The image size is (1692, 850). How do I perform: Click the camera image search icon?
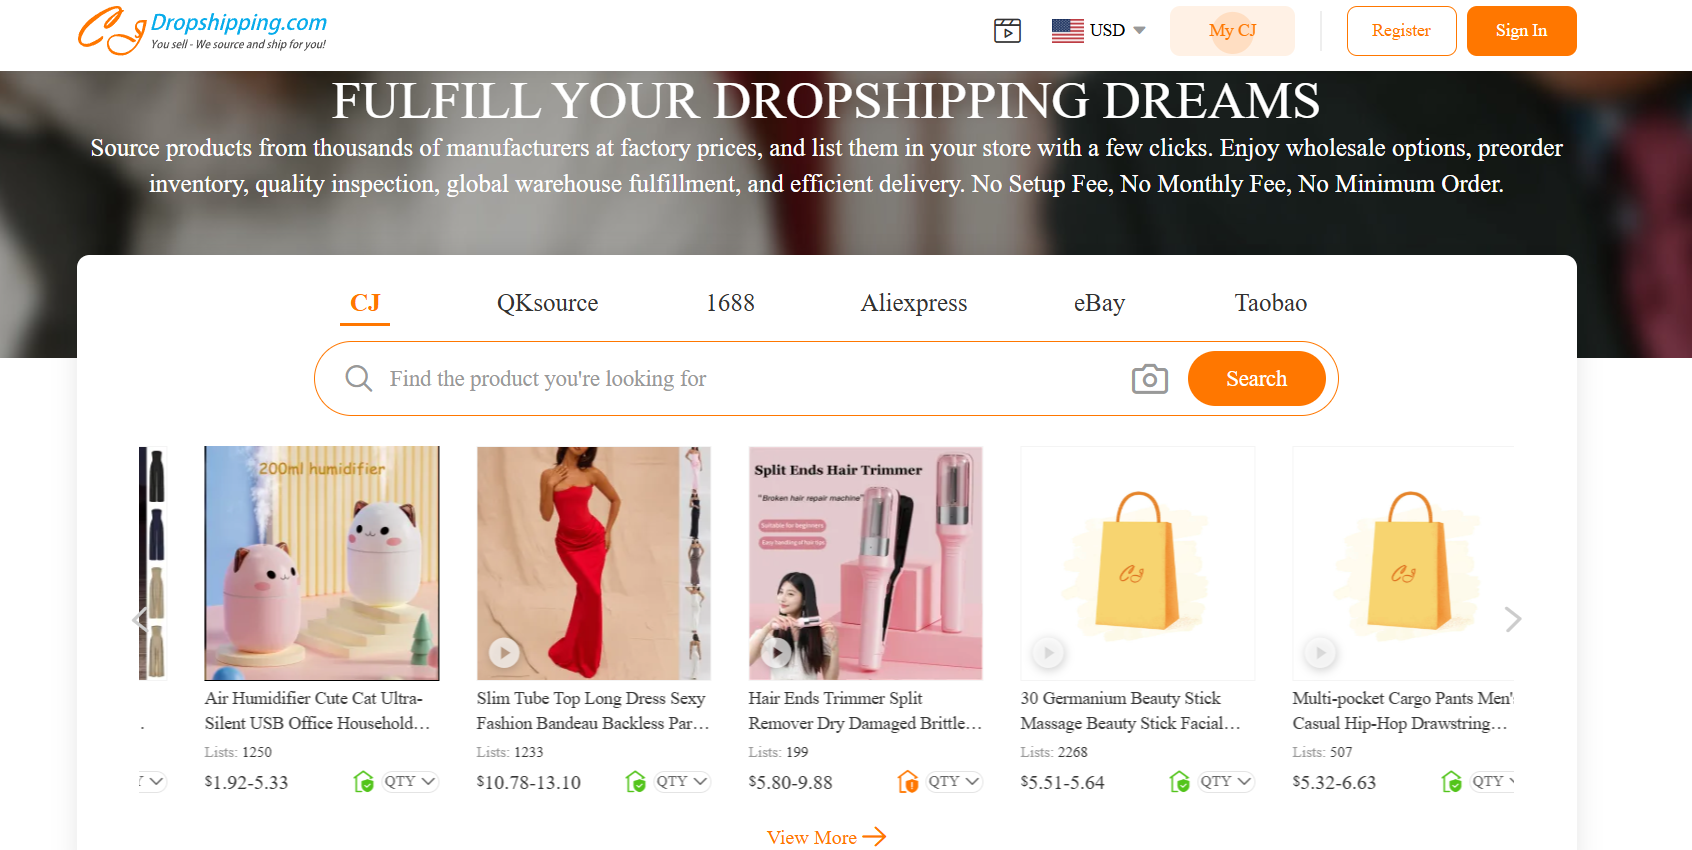(1150, 379)
